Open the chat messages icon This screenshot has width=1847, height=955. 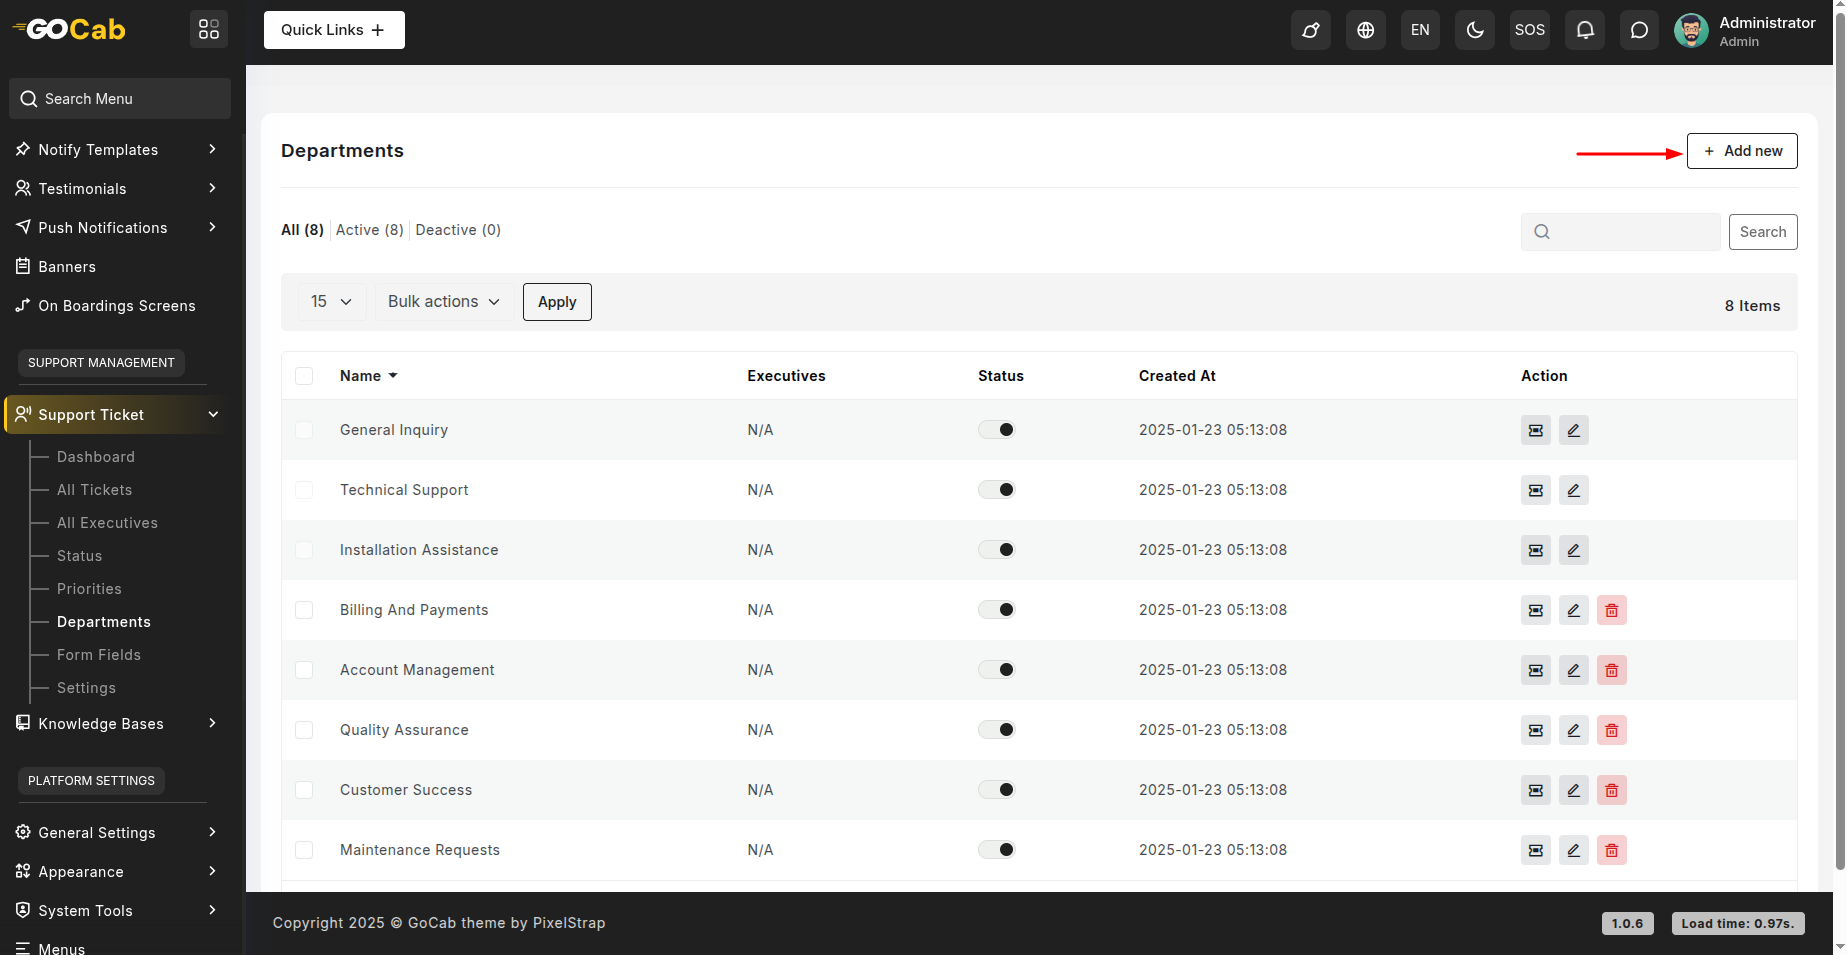1639,30
